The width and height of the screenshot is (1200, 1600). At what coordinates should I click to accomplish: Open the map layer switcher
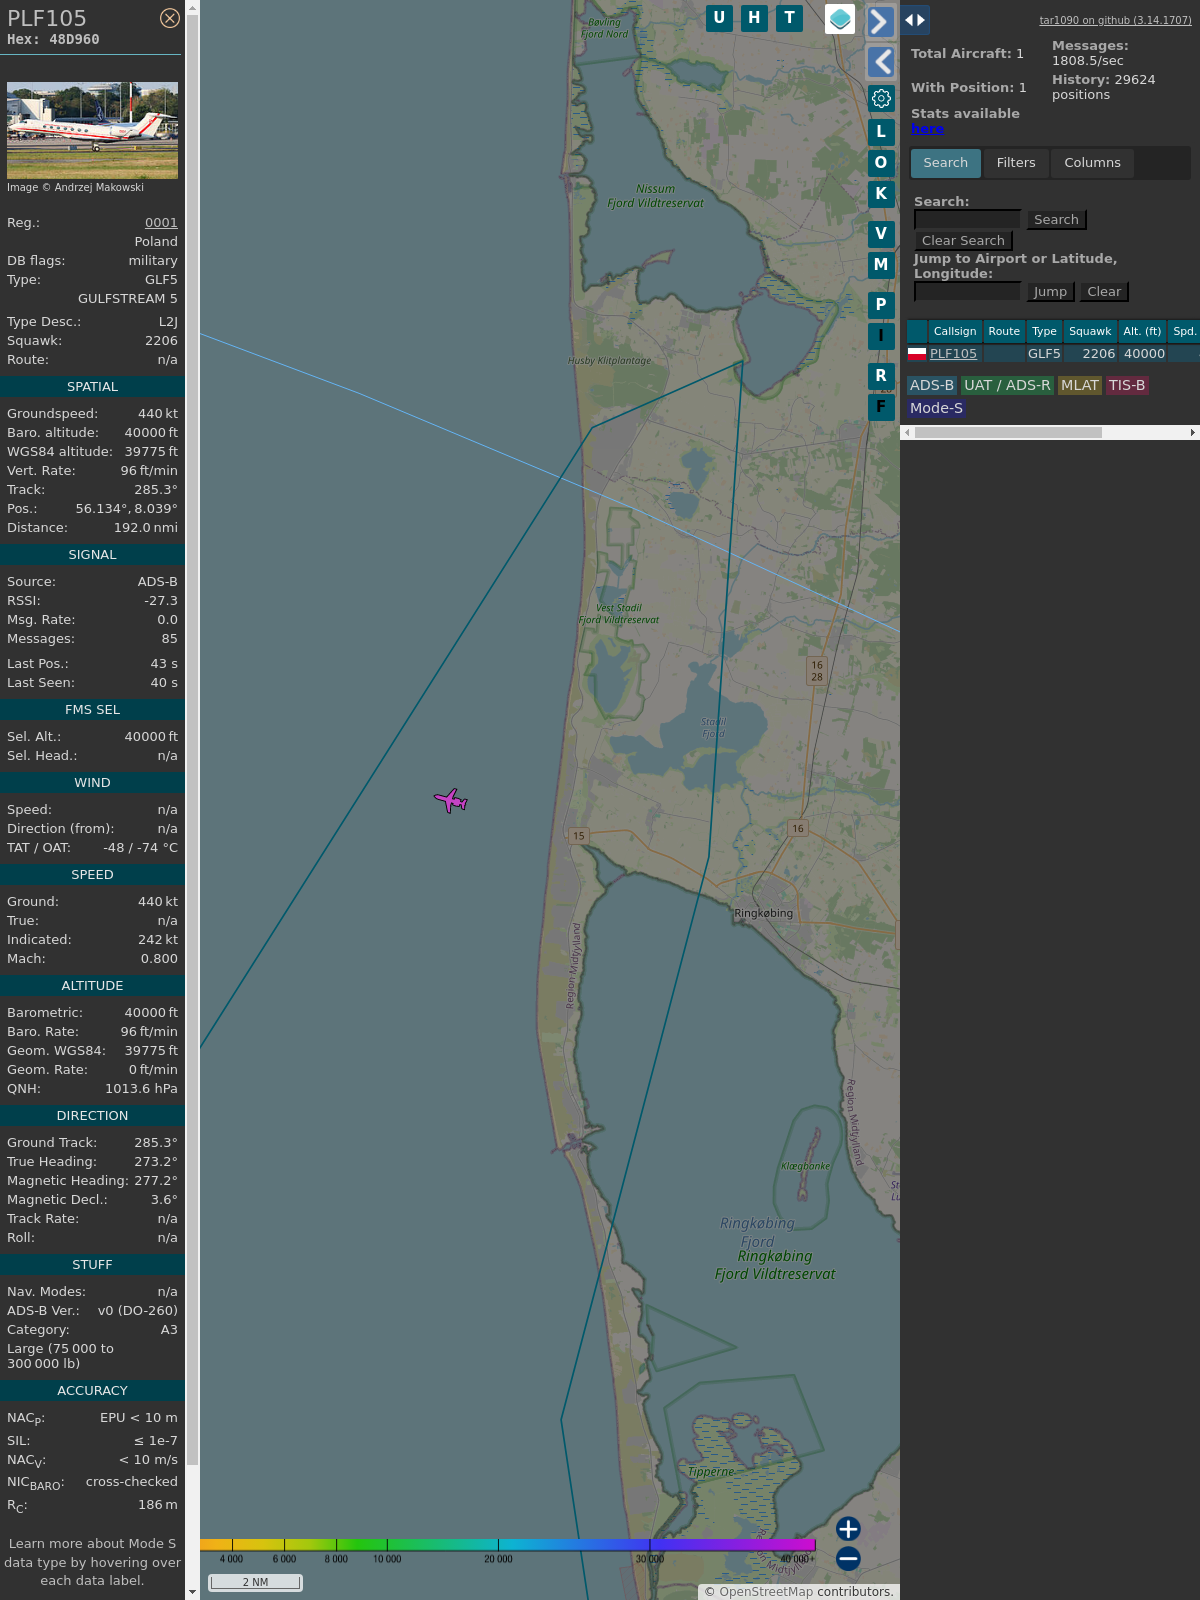[x=840, y=19]
